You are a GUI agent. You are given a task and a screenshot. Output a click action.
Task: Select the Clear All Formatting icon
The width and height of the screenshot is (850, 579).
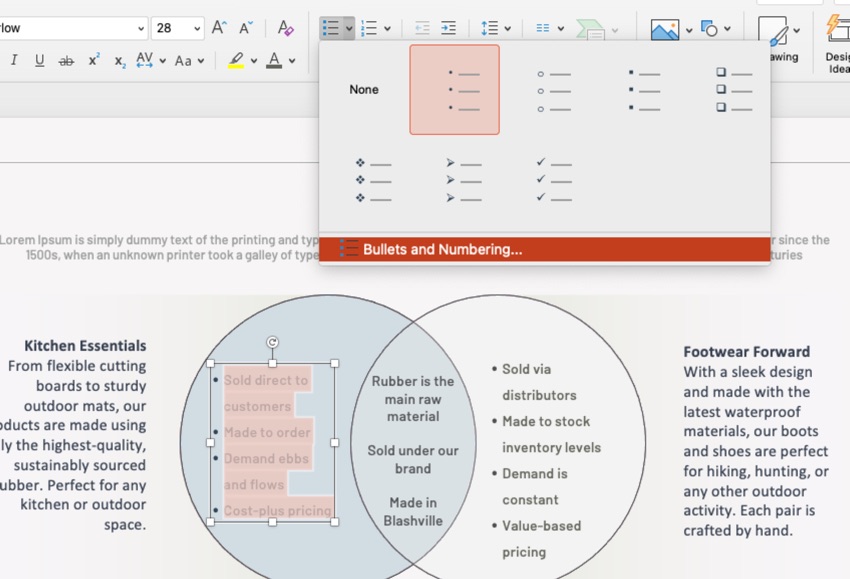click(x=284, y=27)
